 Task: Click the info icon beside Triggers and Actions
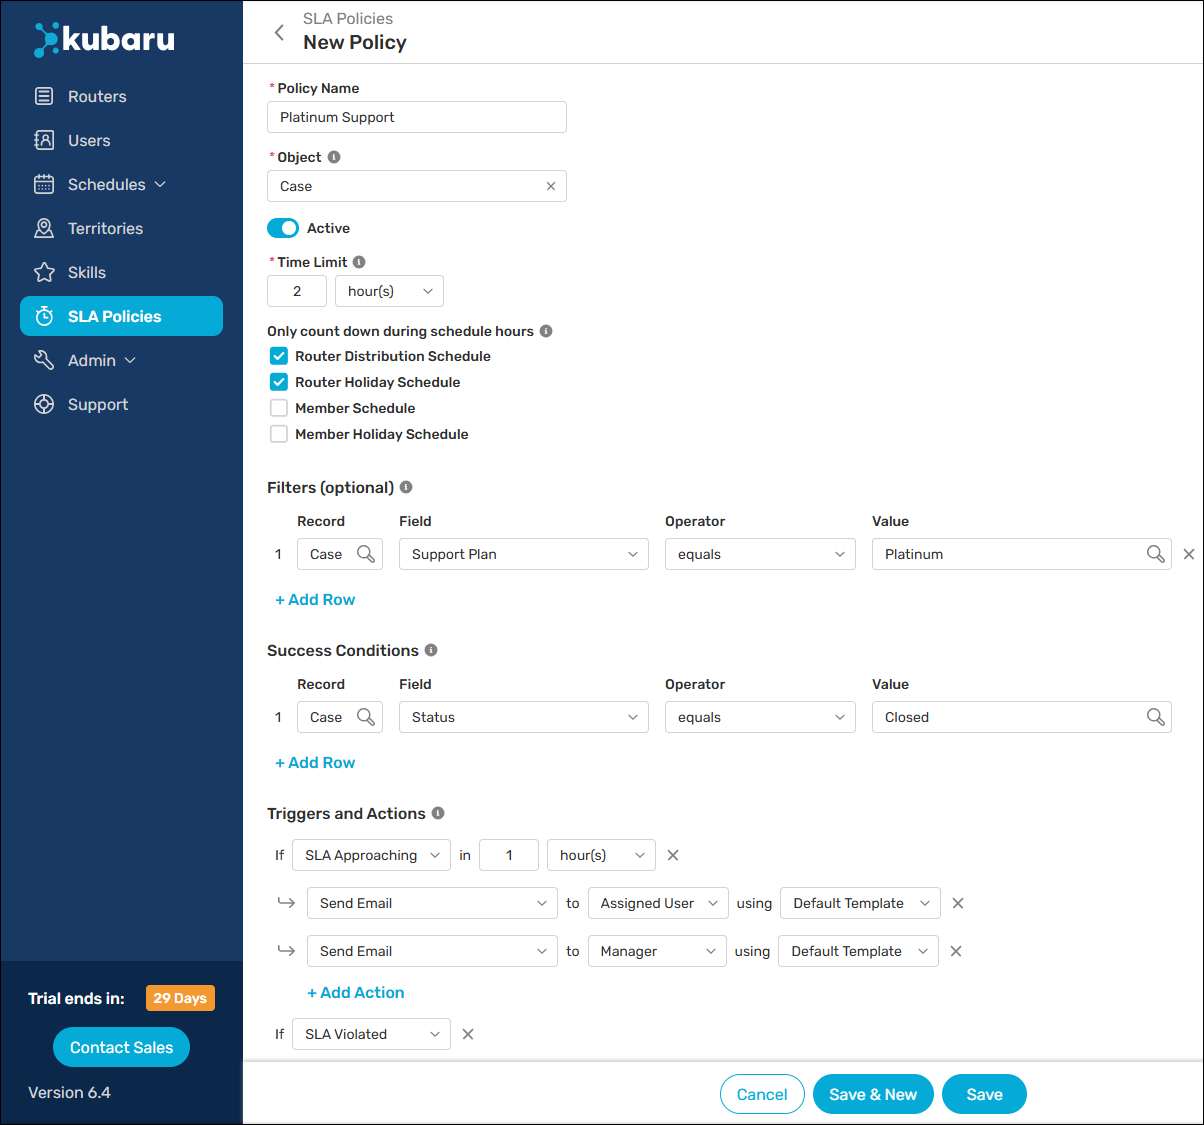438,813
